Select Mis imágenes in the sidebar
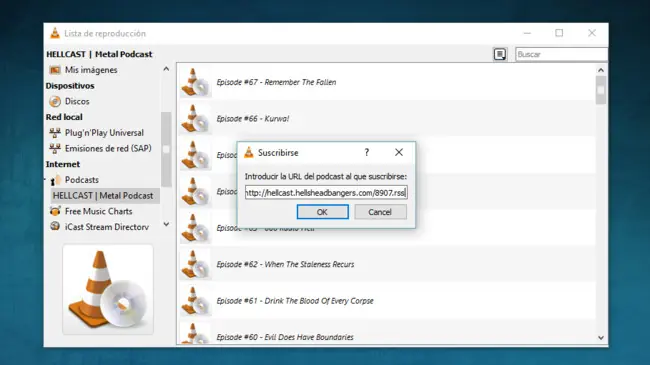This screenshot has height=365, width=650. tap(91, 70)
